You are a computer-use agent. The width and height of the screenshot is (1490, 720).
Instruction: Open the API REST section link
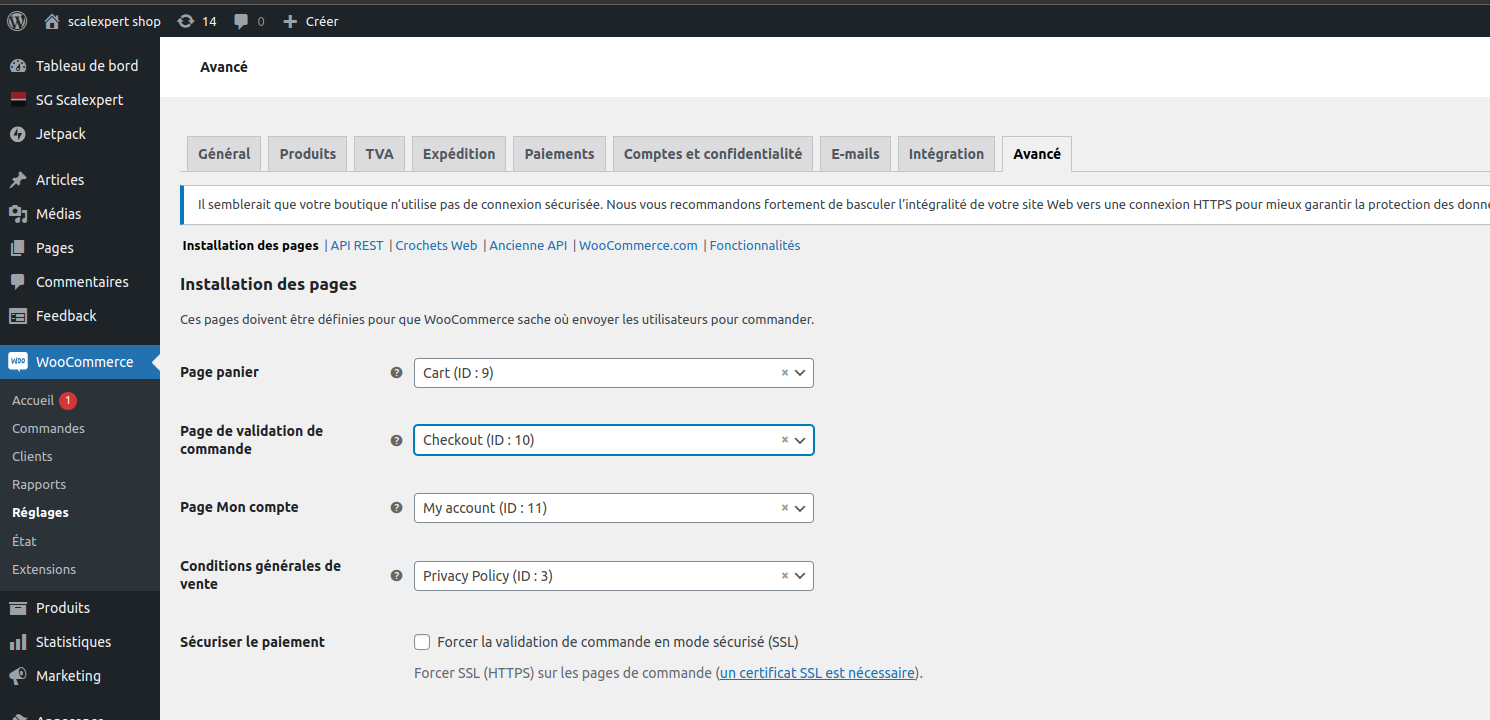pos(357,246)
